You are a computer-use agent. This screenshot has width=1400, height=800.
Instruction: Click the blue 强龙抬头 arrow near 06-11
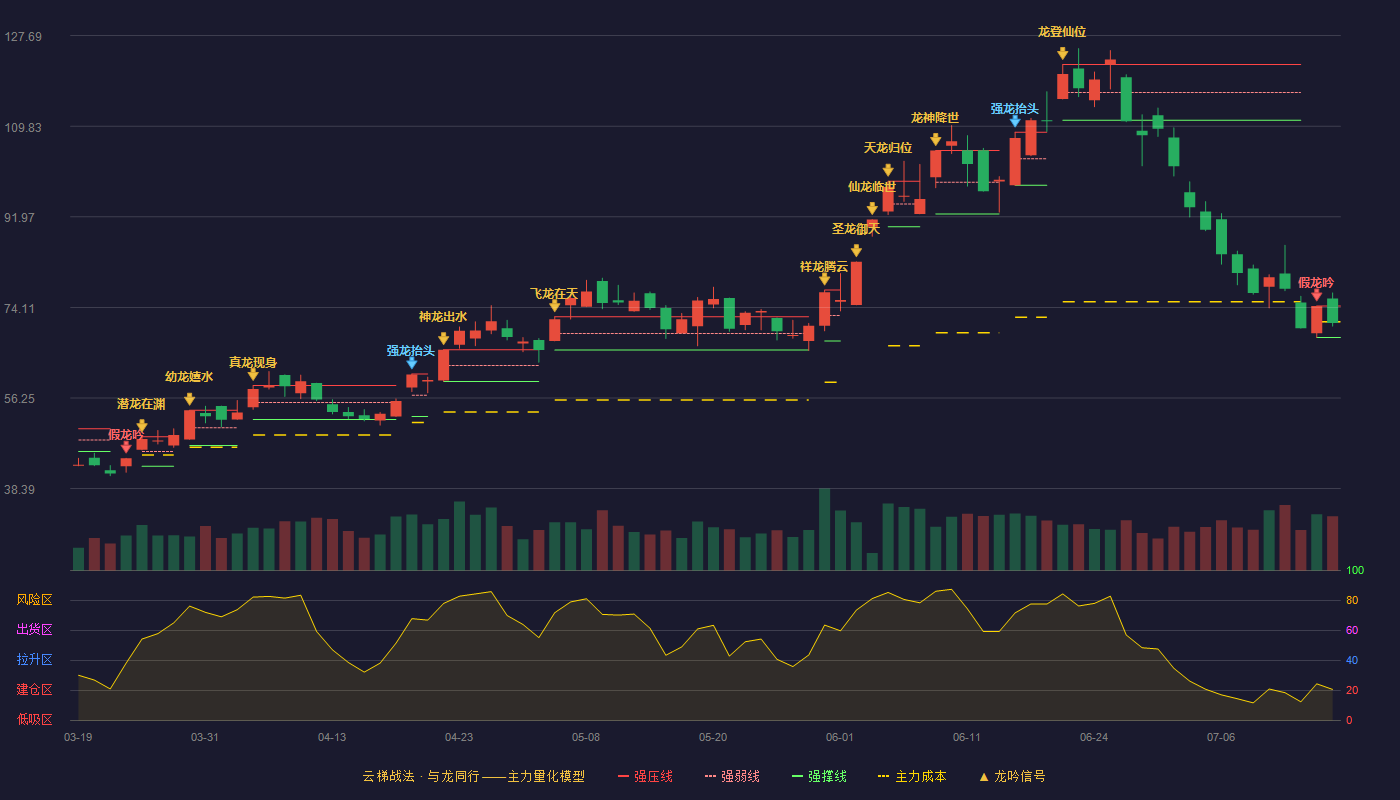point(1015,121)
